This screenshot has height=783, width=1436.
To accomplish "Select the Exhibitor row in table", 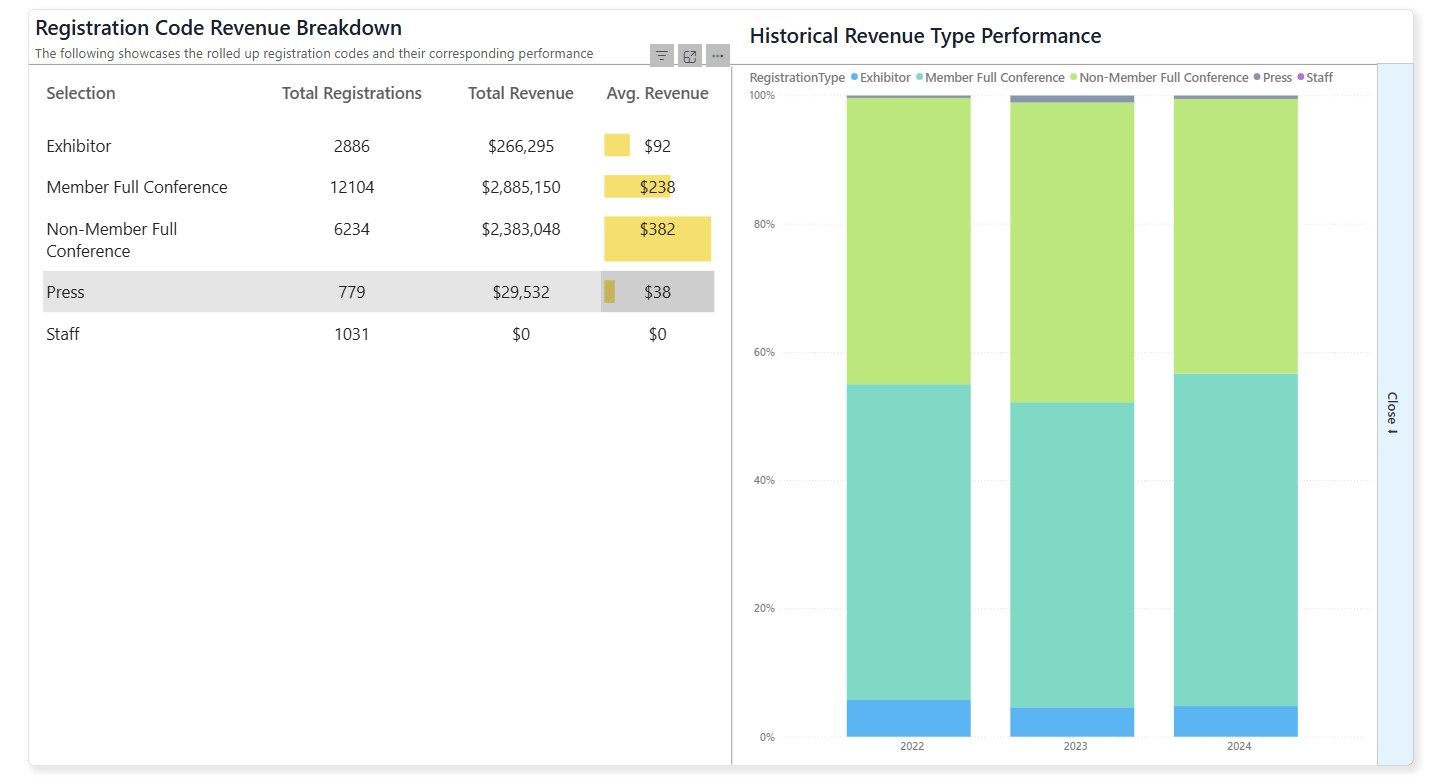I will click(x=79, y=146).
